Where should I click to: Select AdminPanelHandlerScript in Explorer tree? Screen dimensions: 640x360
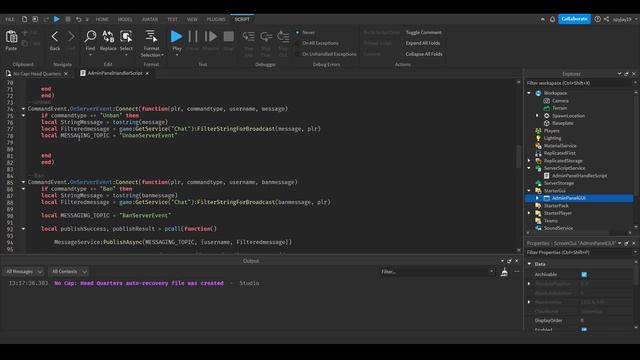pos(579,176)
